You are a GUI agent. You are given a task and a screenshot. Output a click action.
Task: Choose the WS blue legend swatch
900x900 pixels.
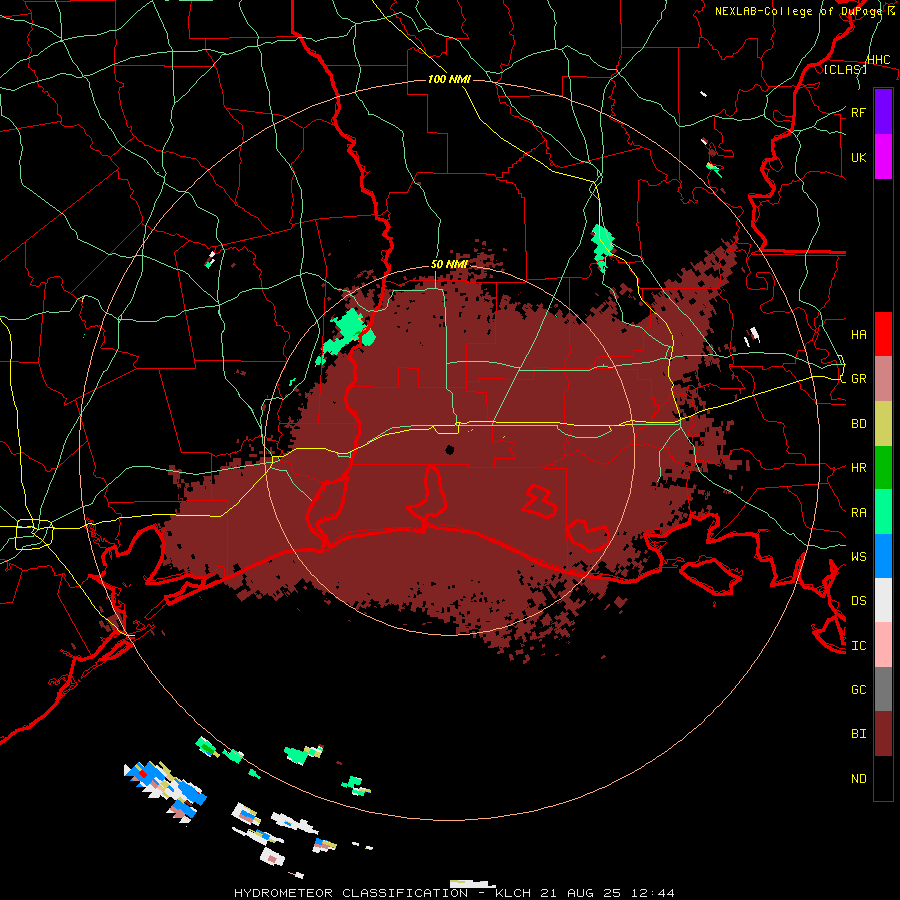coord(883,556)
